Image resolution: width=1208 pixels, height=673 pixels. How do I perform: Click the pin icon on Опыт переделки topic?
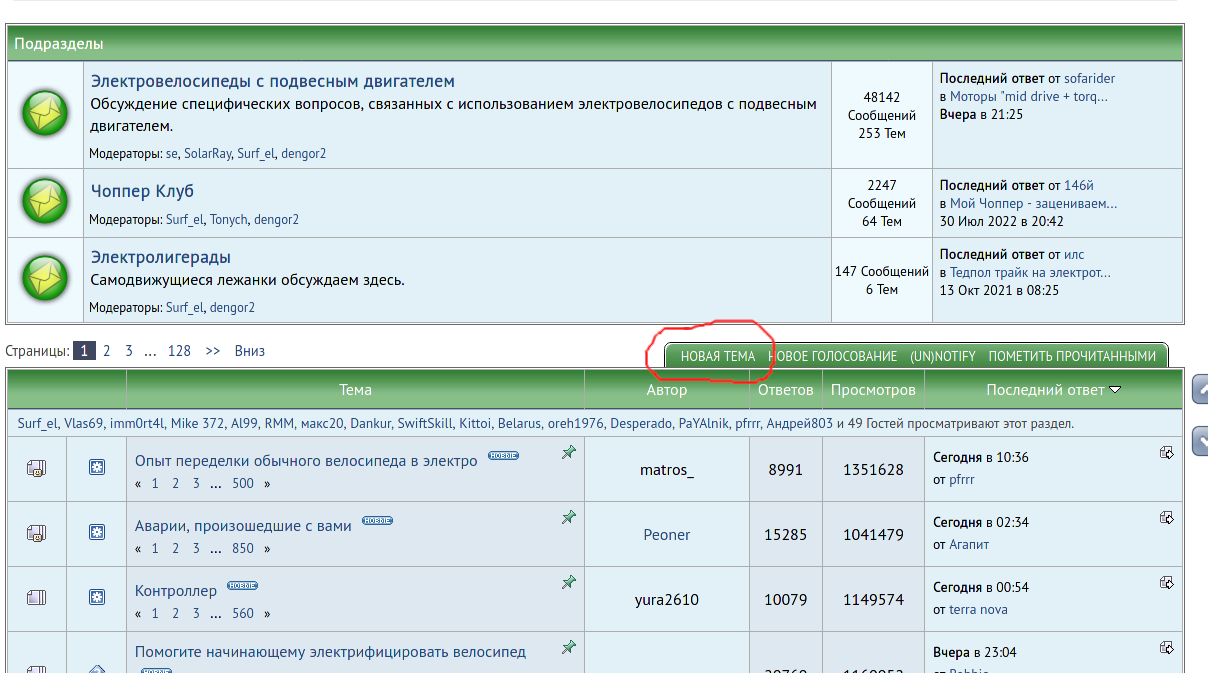point(568,453)
